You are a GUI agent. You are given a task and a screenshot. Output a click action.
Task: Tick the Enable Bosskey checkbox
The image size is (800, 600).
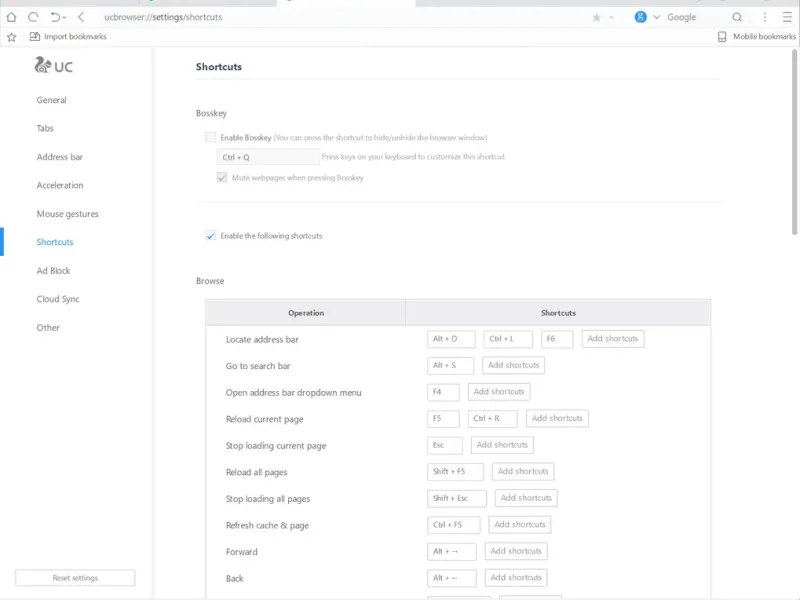(210, 137)
